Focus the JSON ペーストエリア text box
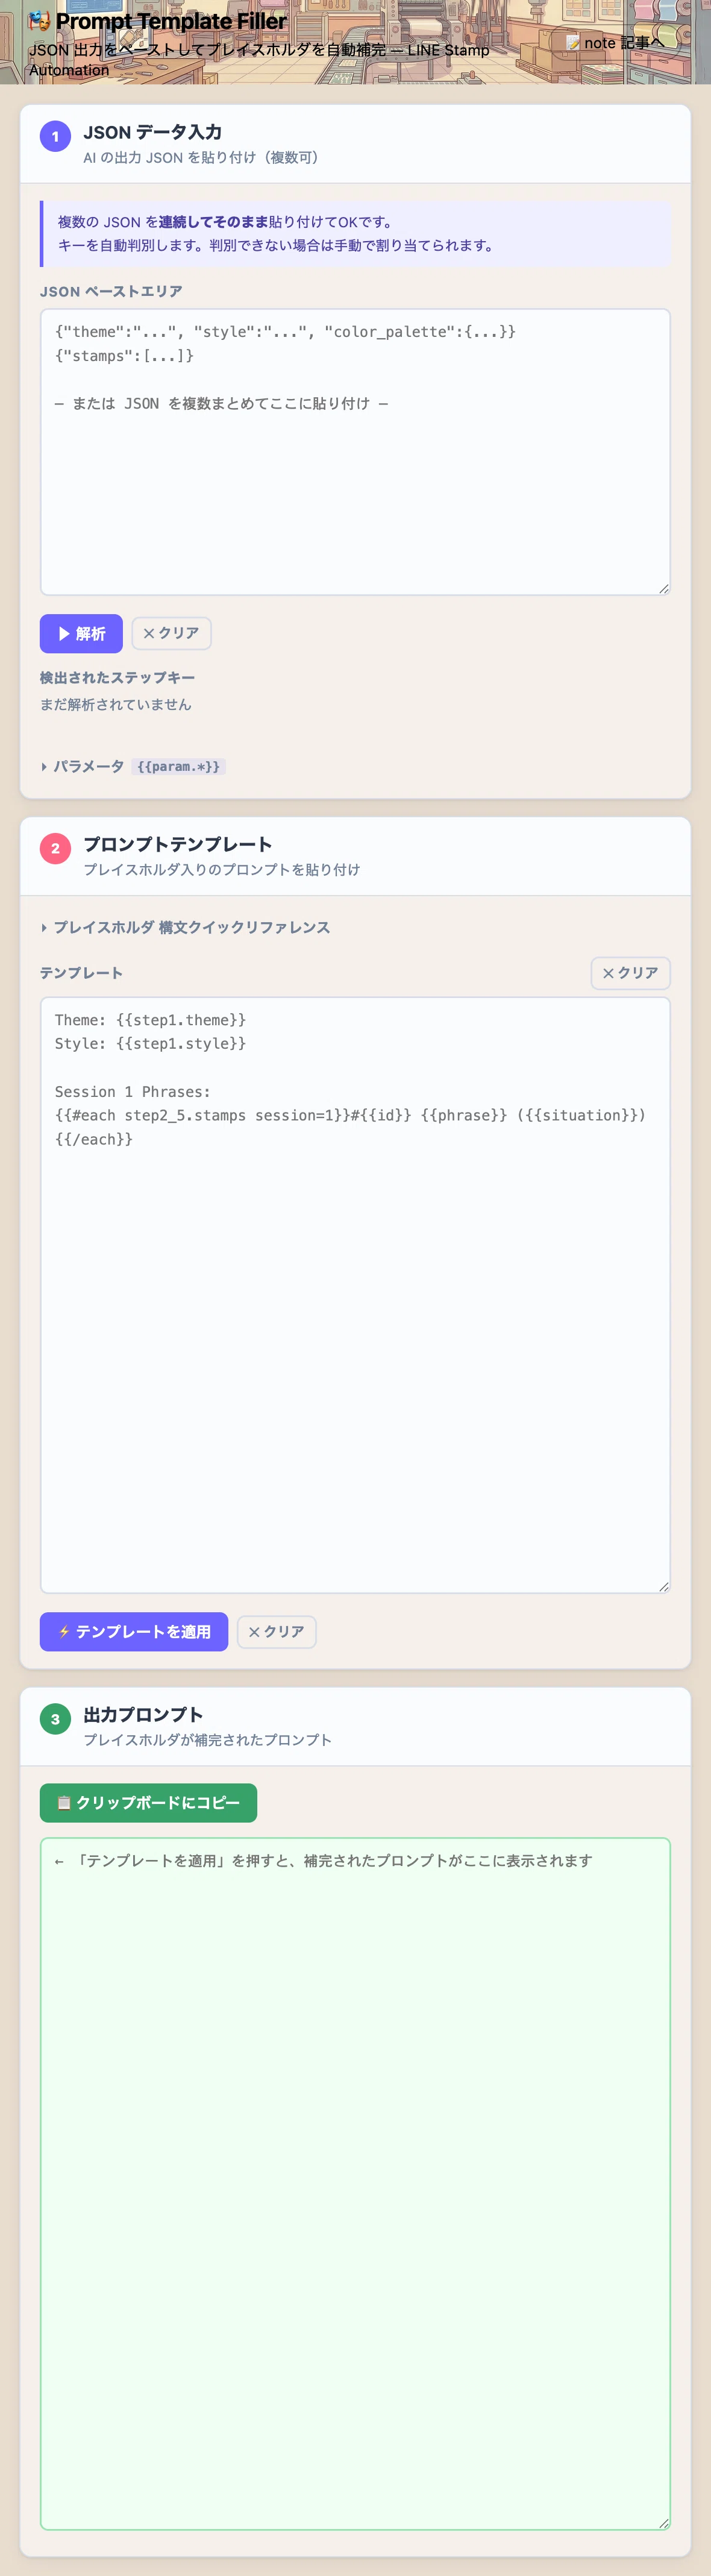Image resolution: width=711 pixels, height=2576 pixels. tap(355, 452)
